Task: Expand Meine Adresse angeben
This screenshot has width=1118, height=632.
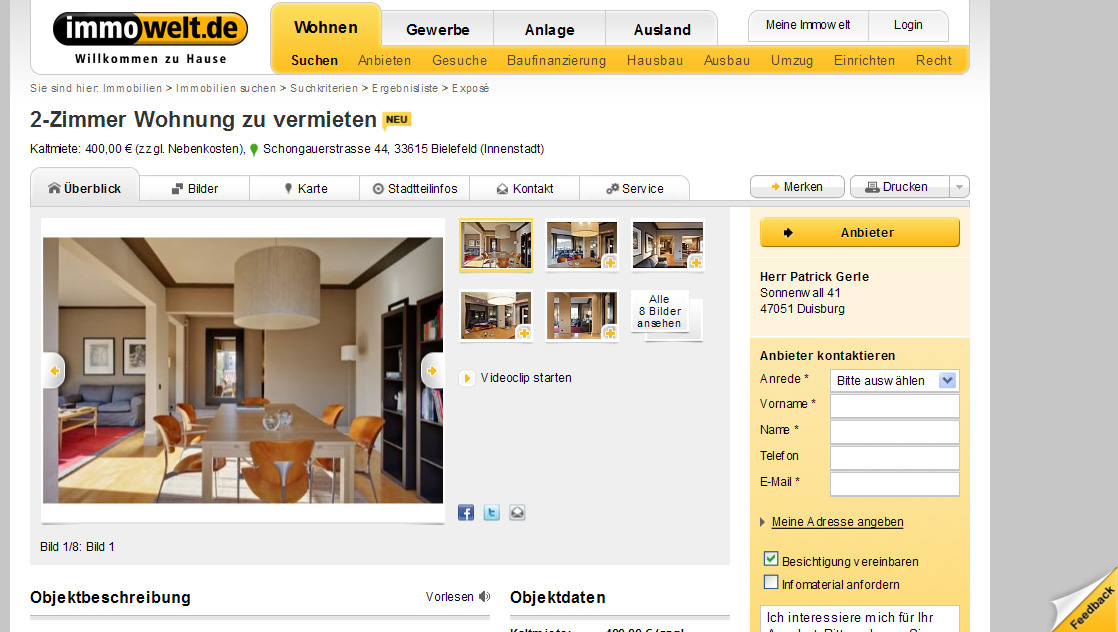Action: [x=837, y=522]
